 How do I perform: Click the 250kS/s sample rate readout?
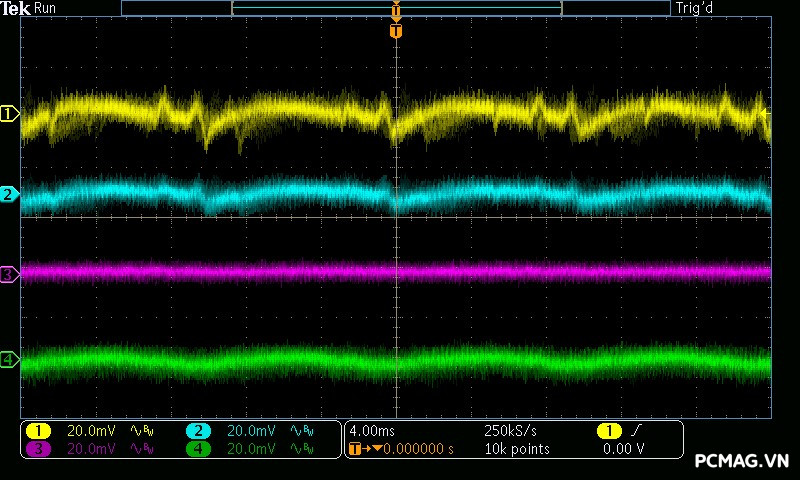(511, 431)
